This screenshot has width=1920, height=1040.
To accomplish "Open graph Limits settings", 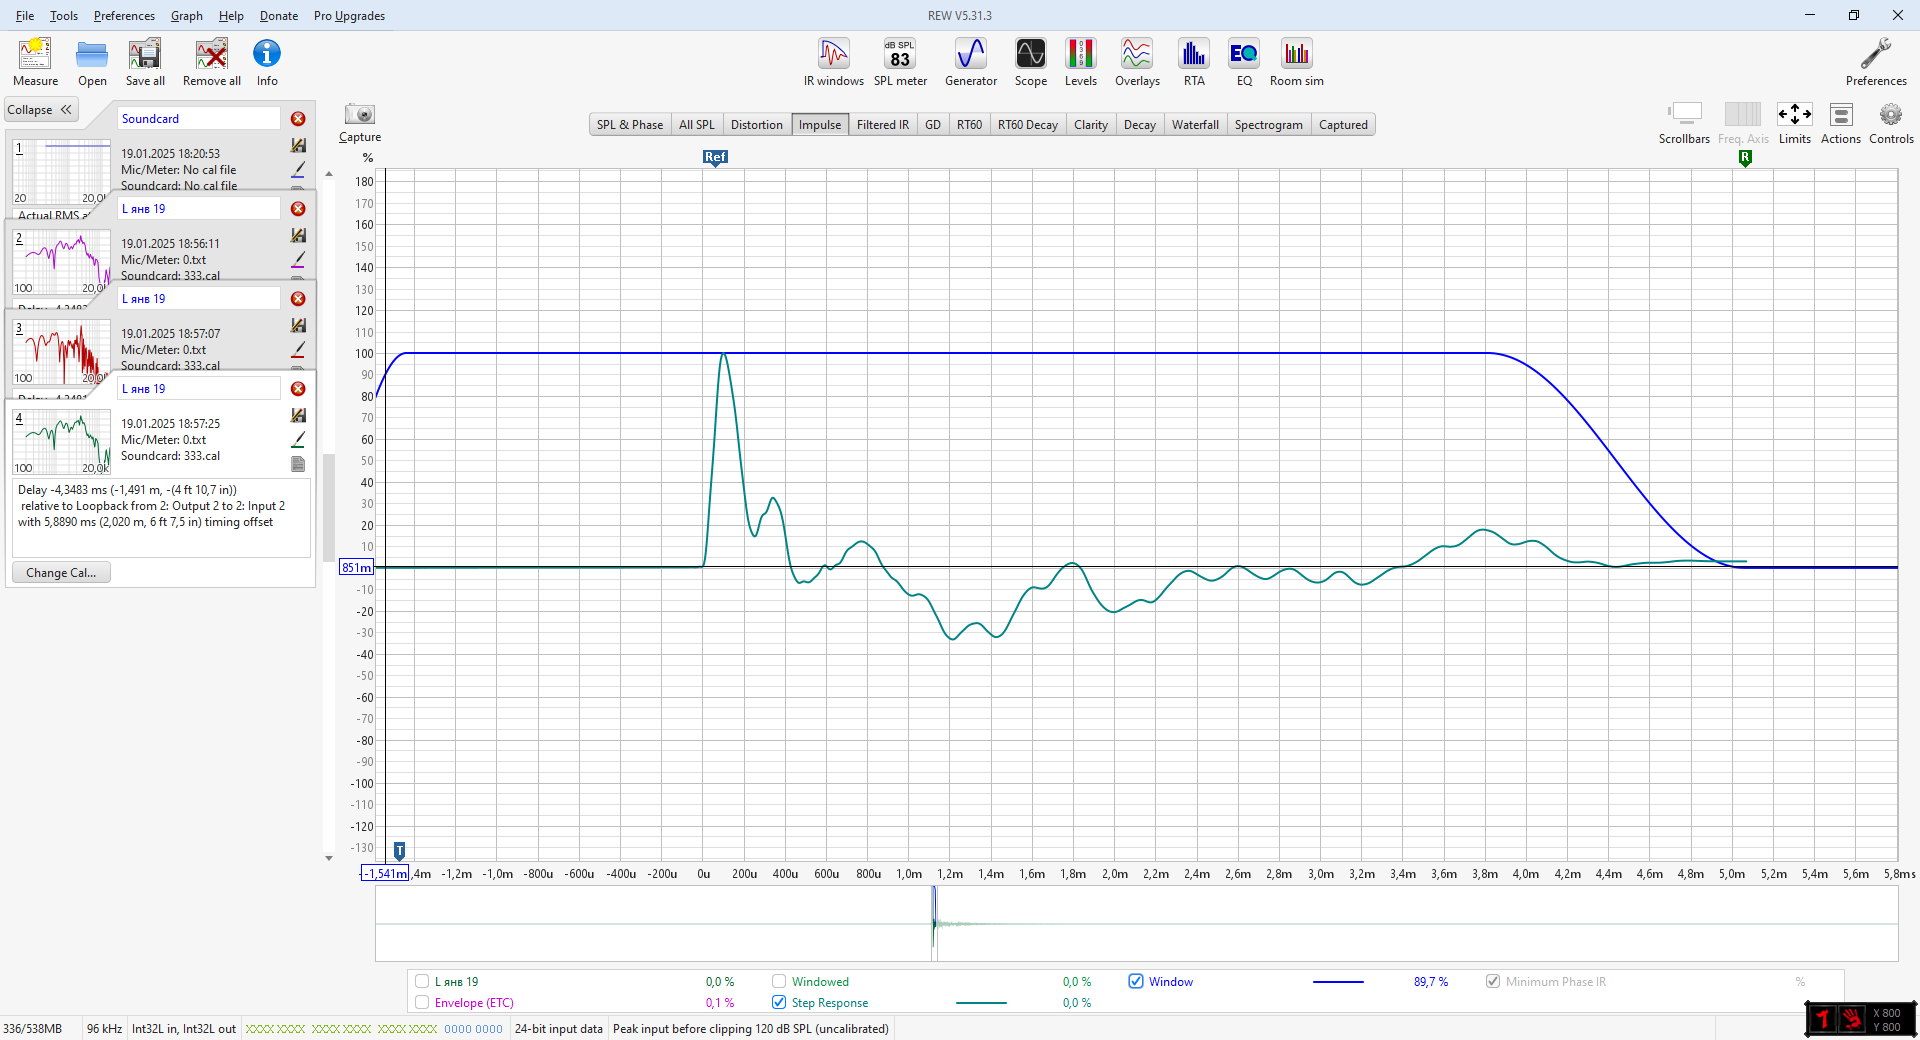I will click(x=1795, y=123).
